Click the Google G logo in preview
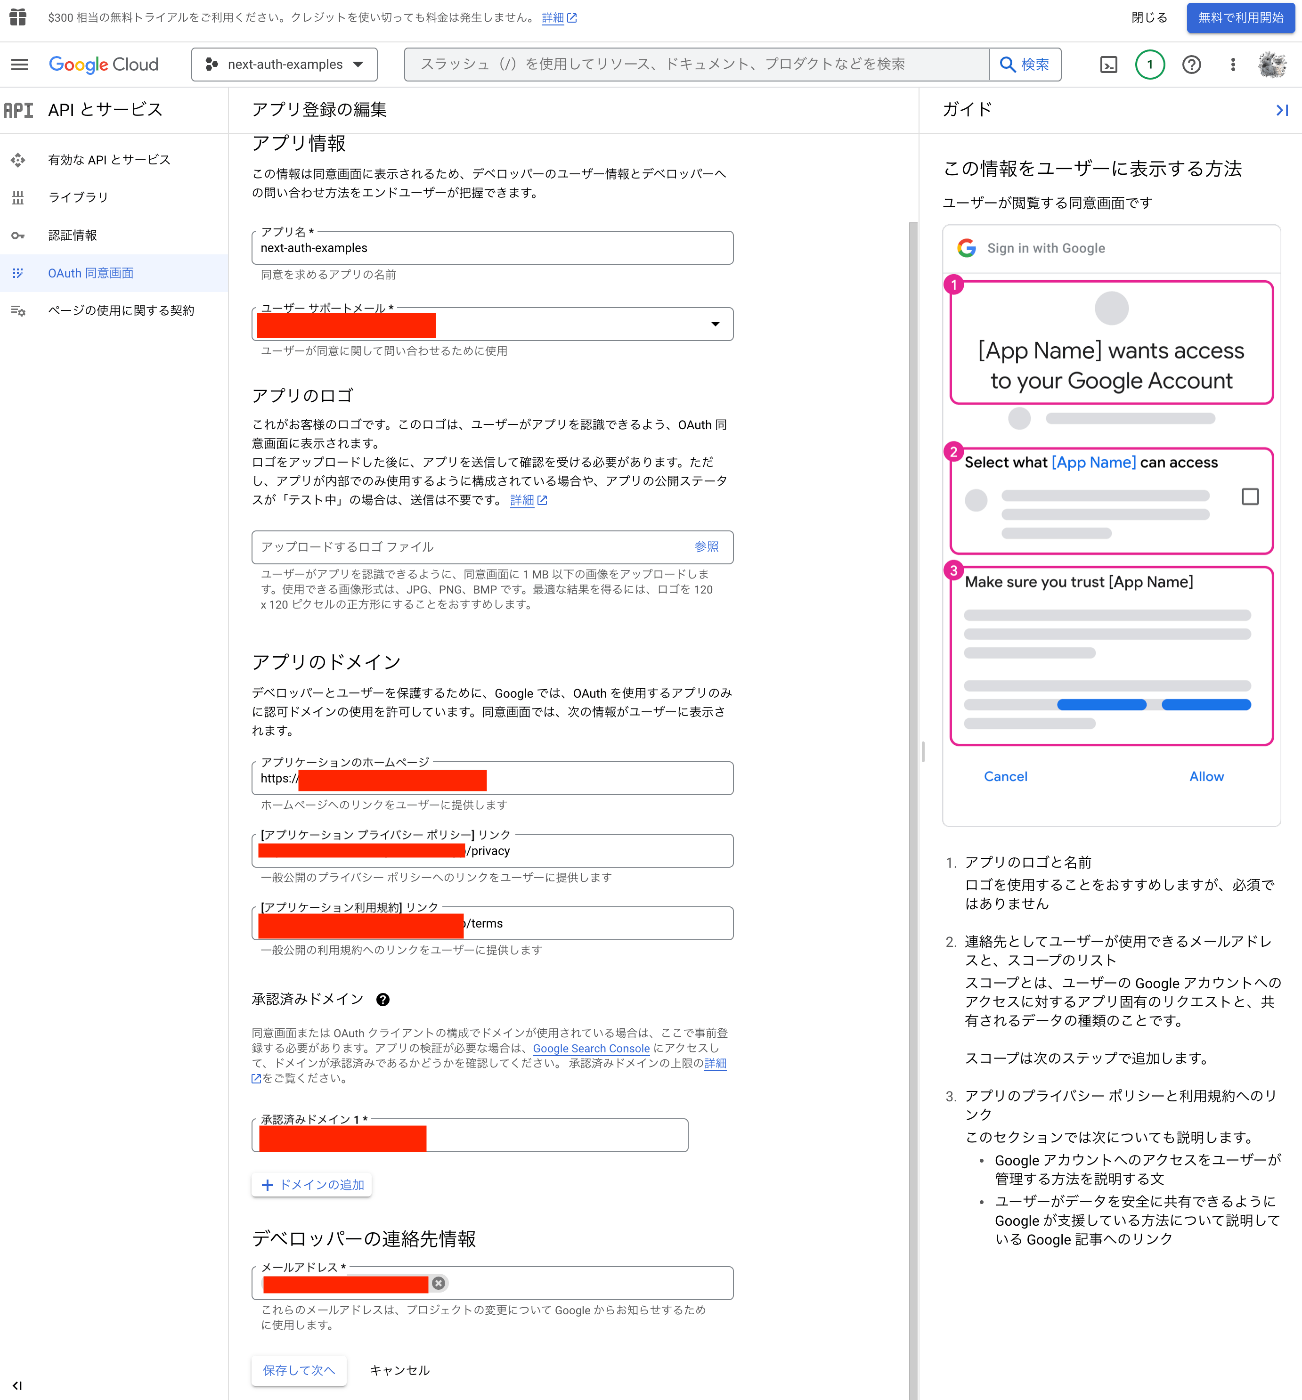1302x1400 pixels. (x=966, y=248)
